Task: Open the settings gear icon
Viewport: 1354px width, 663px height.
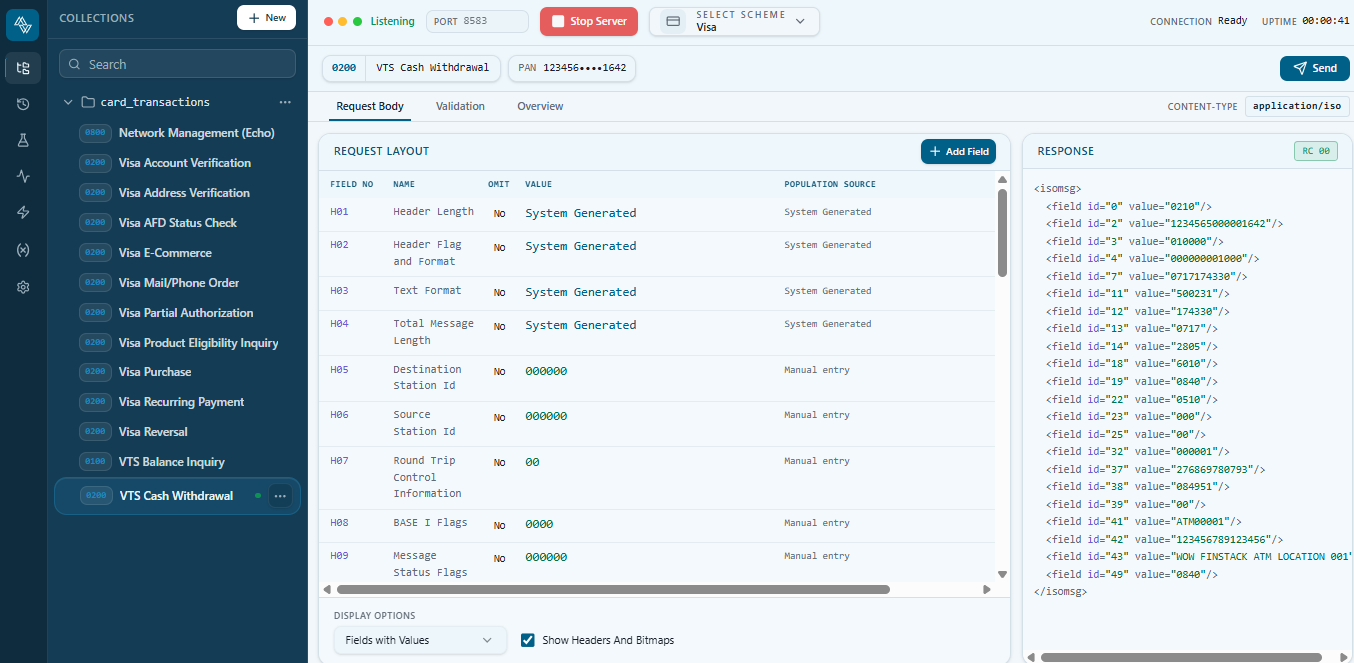Action: pyautogui.click(x=23, y=287)
